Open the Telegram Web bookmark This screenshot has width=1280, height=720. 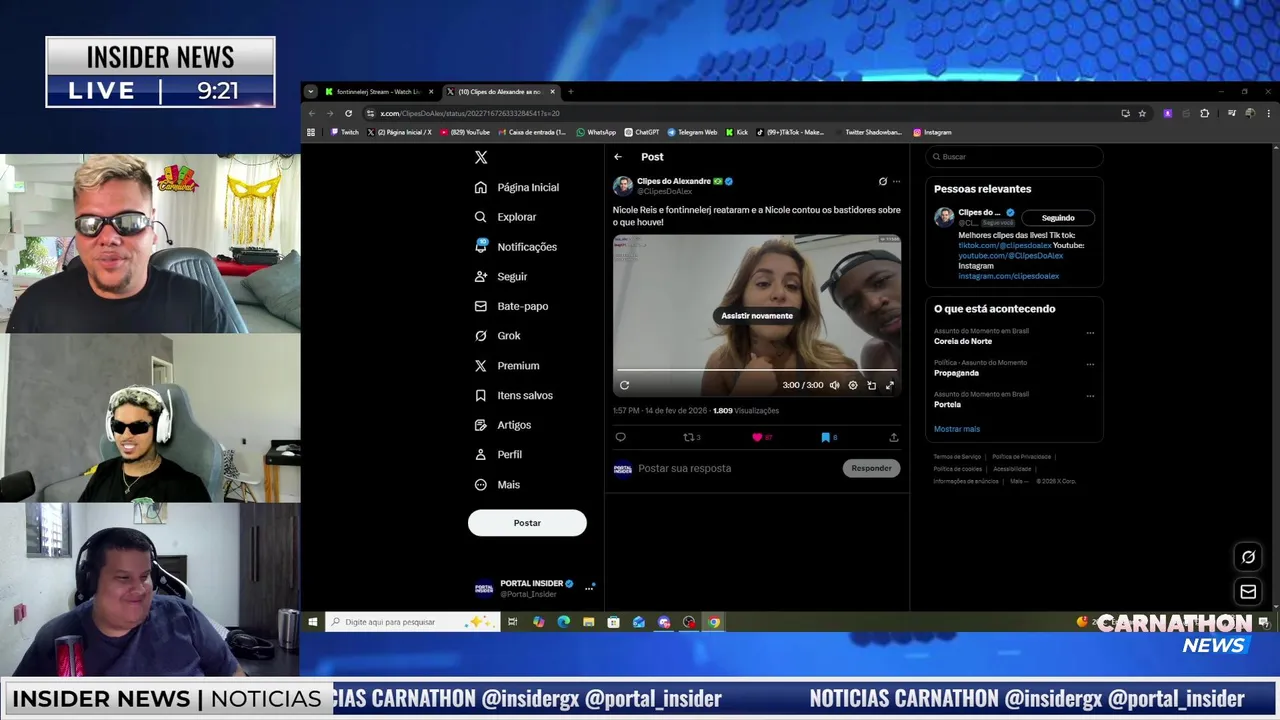(x=692, y=132)
